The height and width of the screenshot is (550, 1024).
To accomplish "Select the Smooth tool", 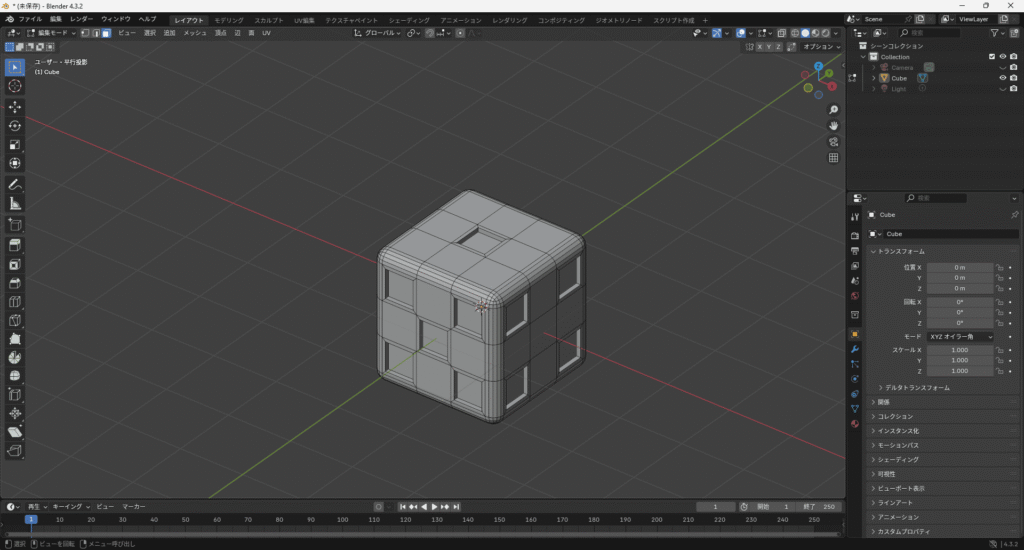I will tap(14, 376).
